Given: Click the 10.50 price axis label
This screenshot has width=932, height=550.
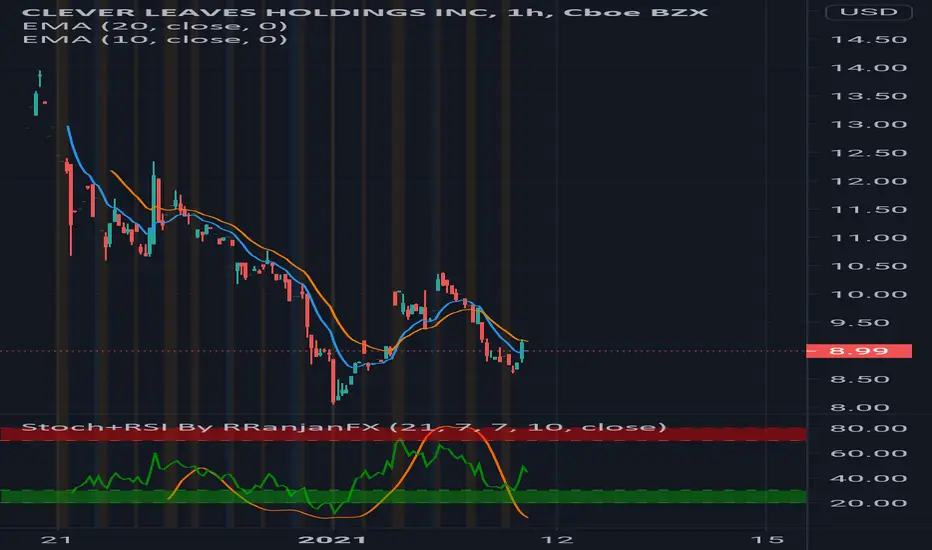Looking at the screenshot, I should [x=868, y=266].
